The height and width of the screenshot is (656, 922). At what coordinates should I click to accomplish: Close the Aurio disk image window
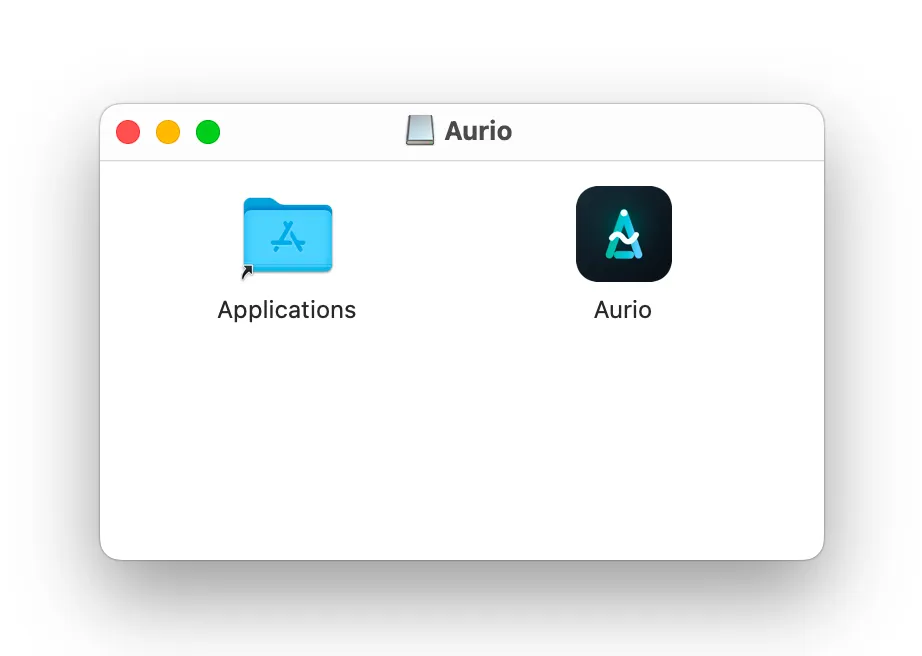click(x=128, y=132)
